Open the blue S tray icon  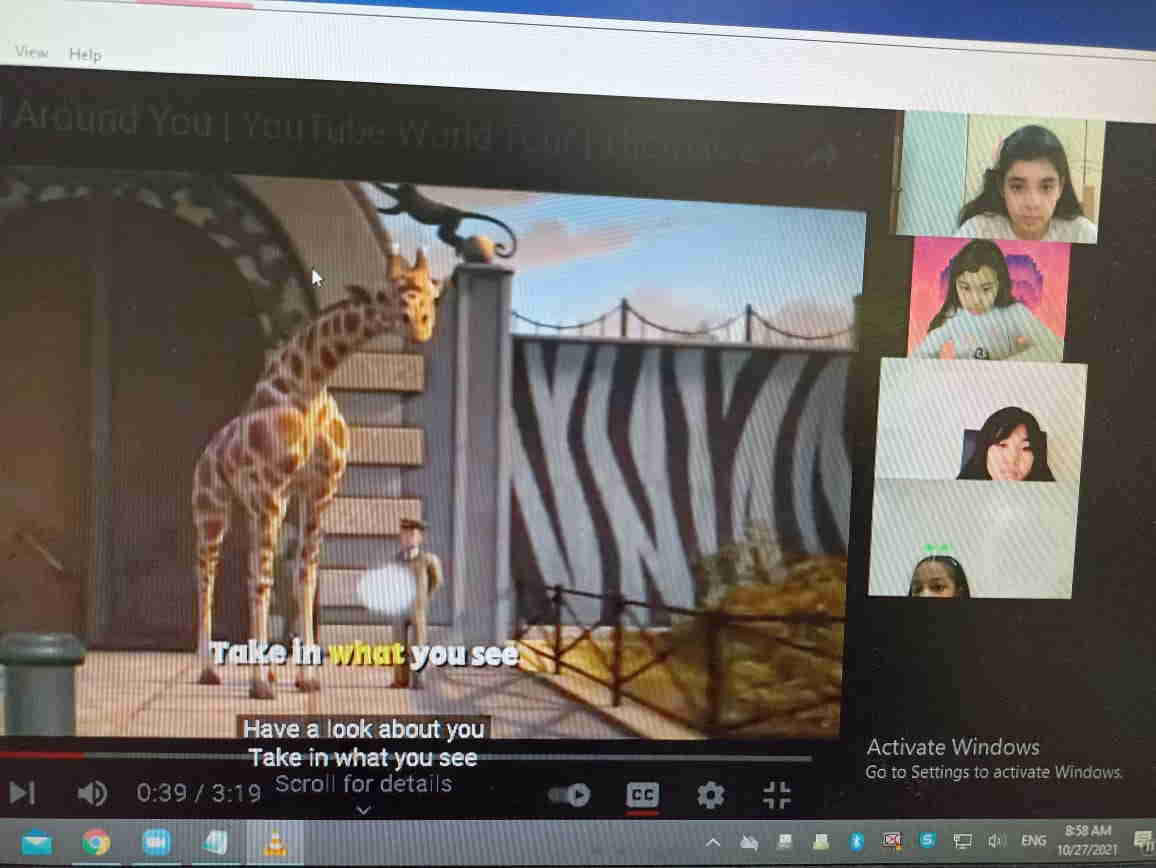[x=927, y=840]
